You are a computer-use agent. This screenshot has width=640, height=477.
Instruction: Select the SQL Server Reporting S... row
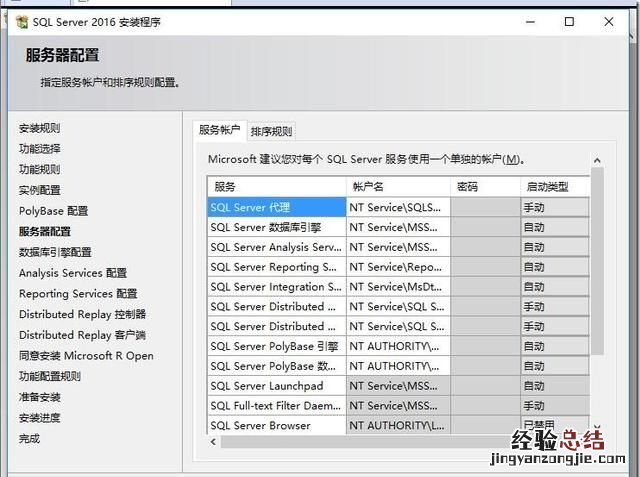277,267
